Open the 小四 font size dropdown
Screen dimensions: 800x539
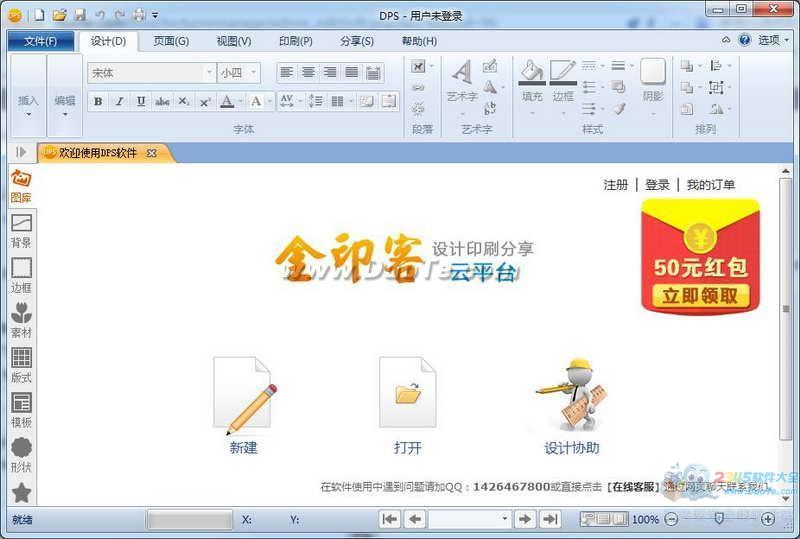[x=253, y=72]
